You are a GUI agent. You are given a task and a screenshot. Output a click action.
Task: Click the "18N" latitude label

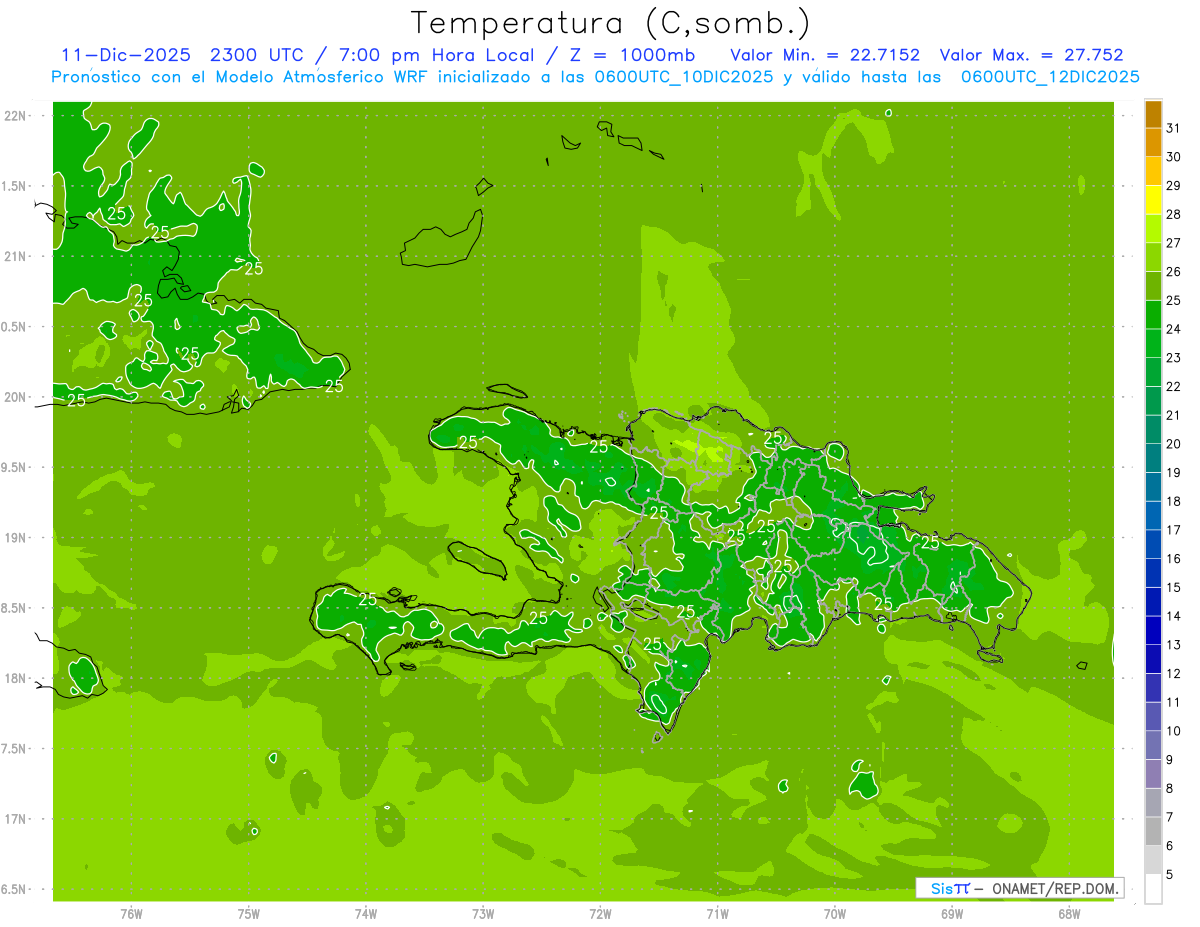pos(16,678)
